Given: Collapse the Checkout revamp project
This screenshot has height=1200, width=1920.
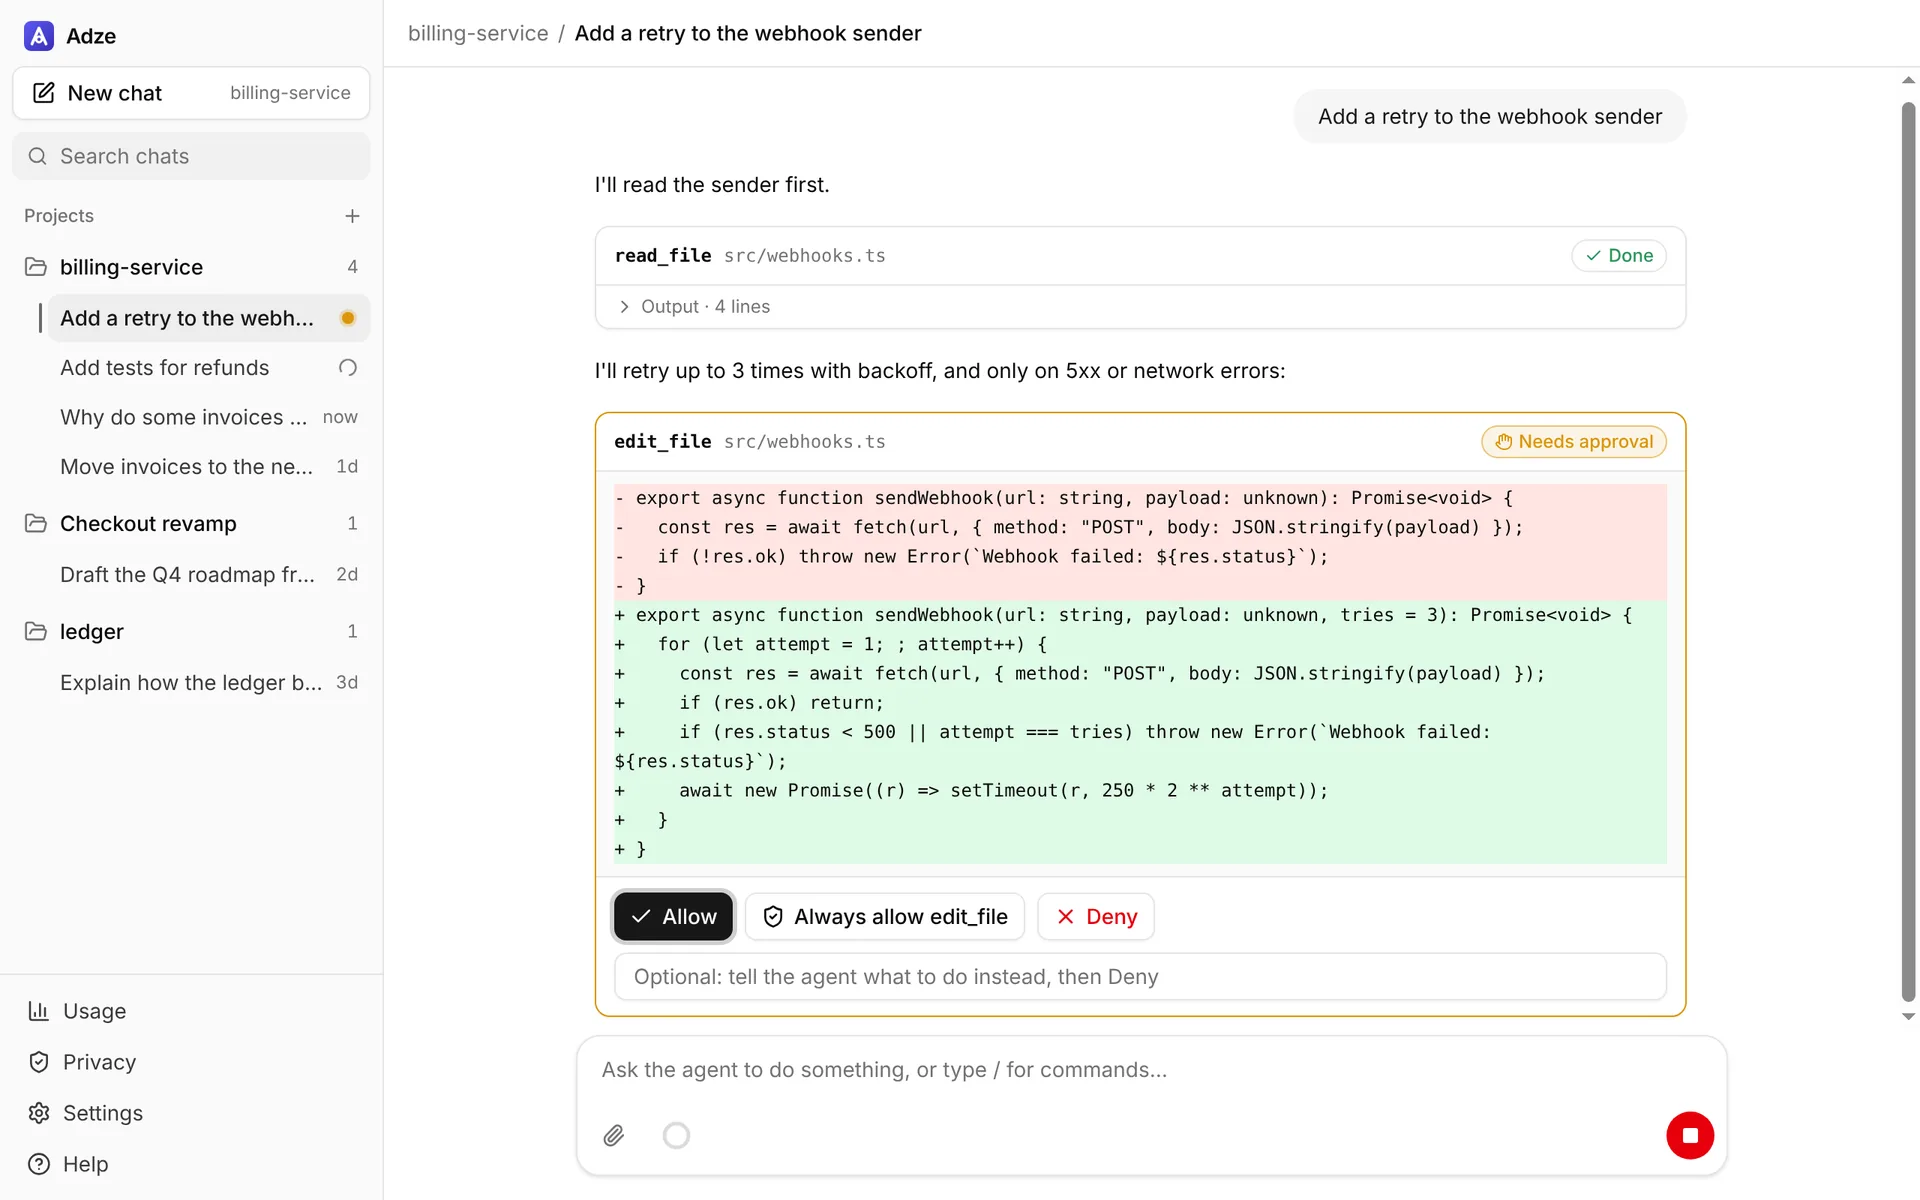Looking at the screenshot, I should [191, 523].
